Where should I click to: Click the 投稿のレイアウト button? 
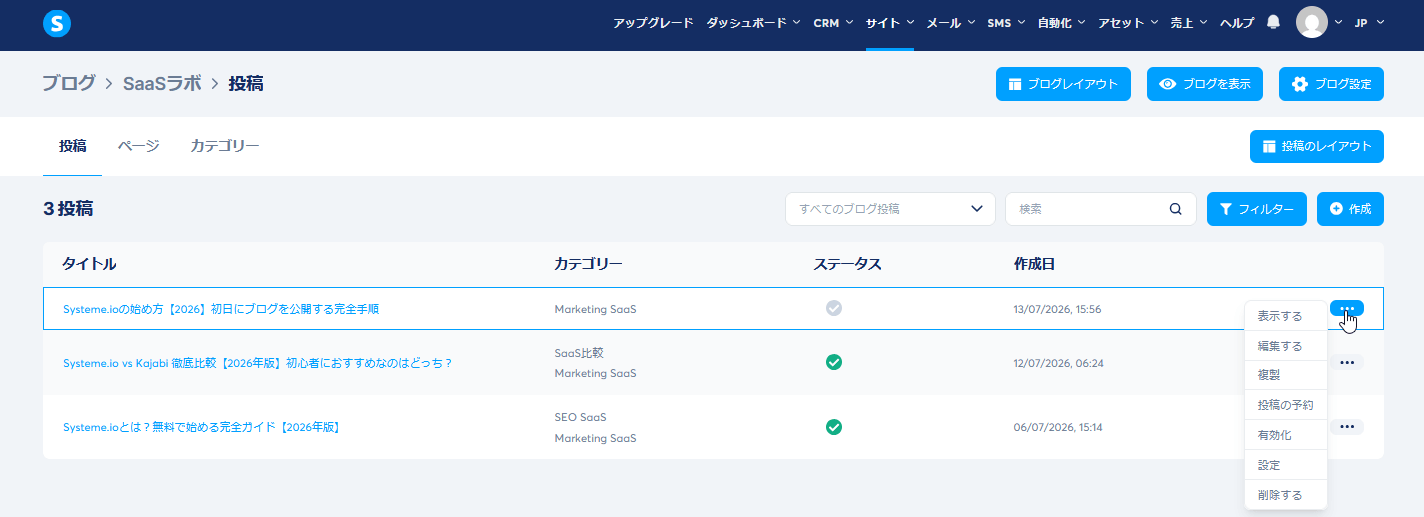[1317, 146]
